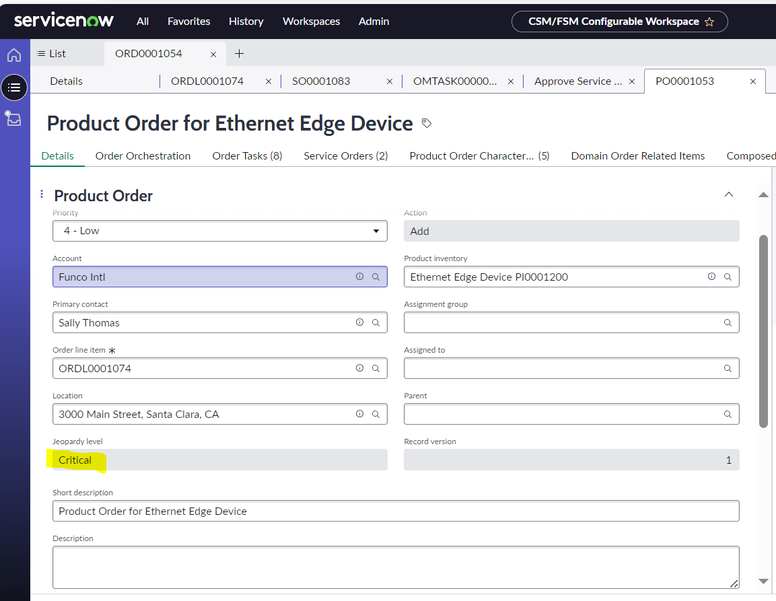
Task: Open section menu dots beside Product Order
Action: (x=42, y=194)
